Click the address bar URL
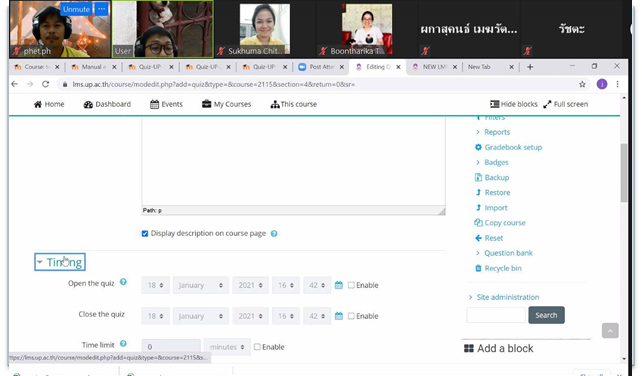This screenshot has height=376, width=642. click(214, 84)
